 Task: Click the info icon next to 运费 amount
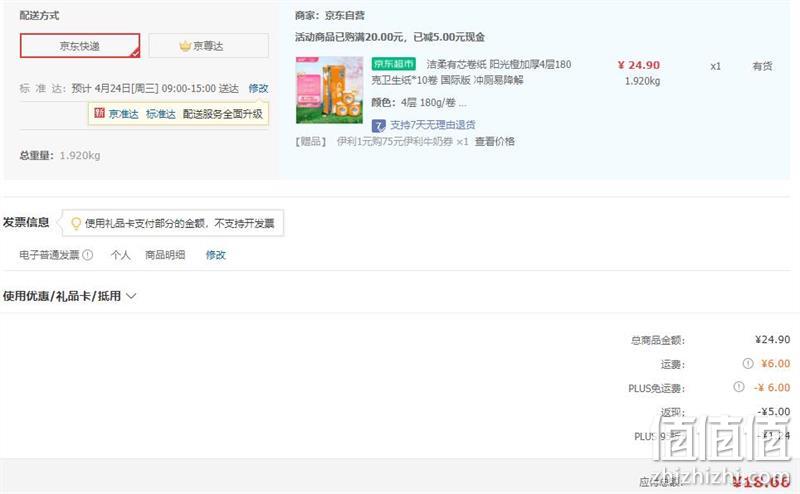pos(747,363)
